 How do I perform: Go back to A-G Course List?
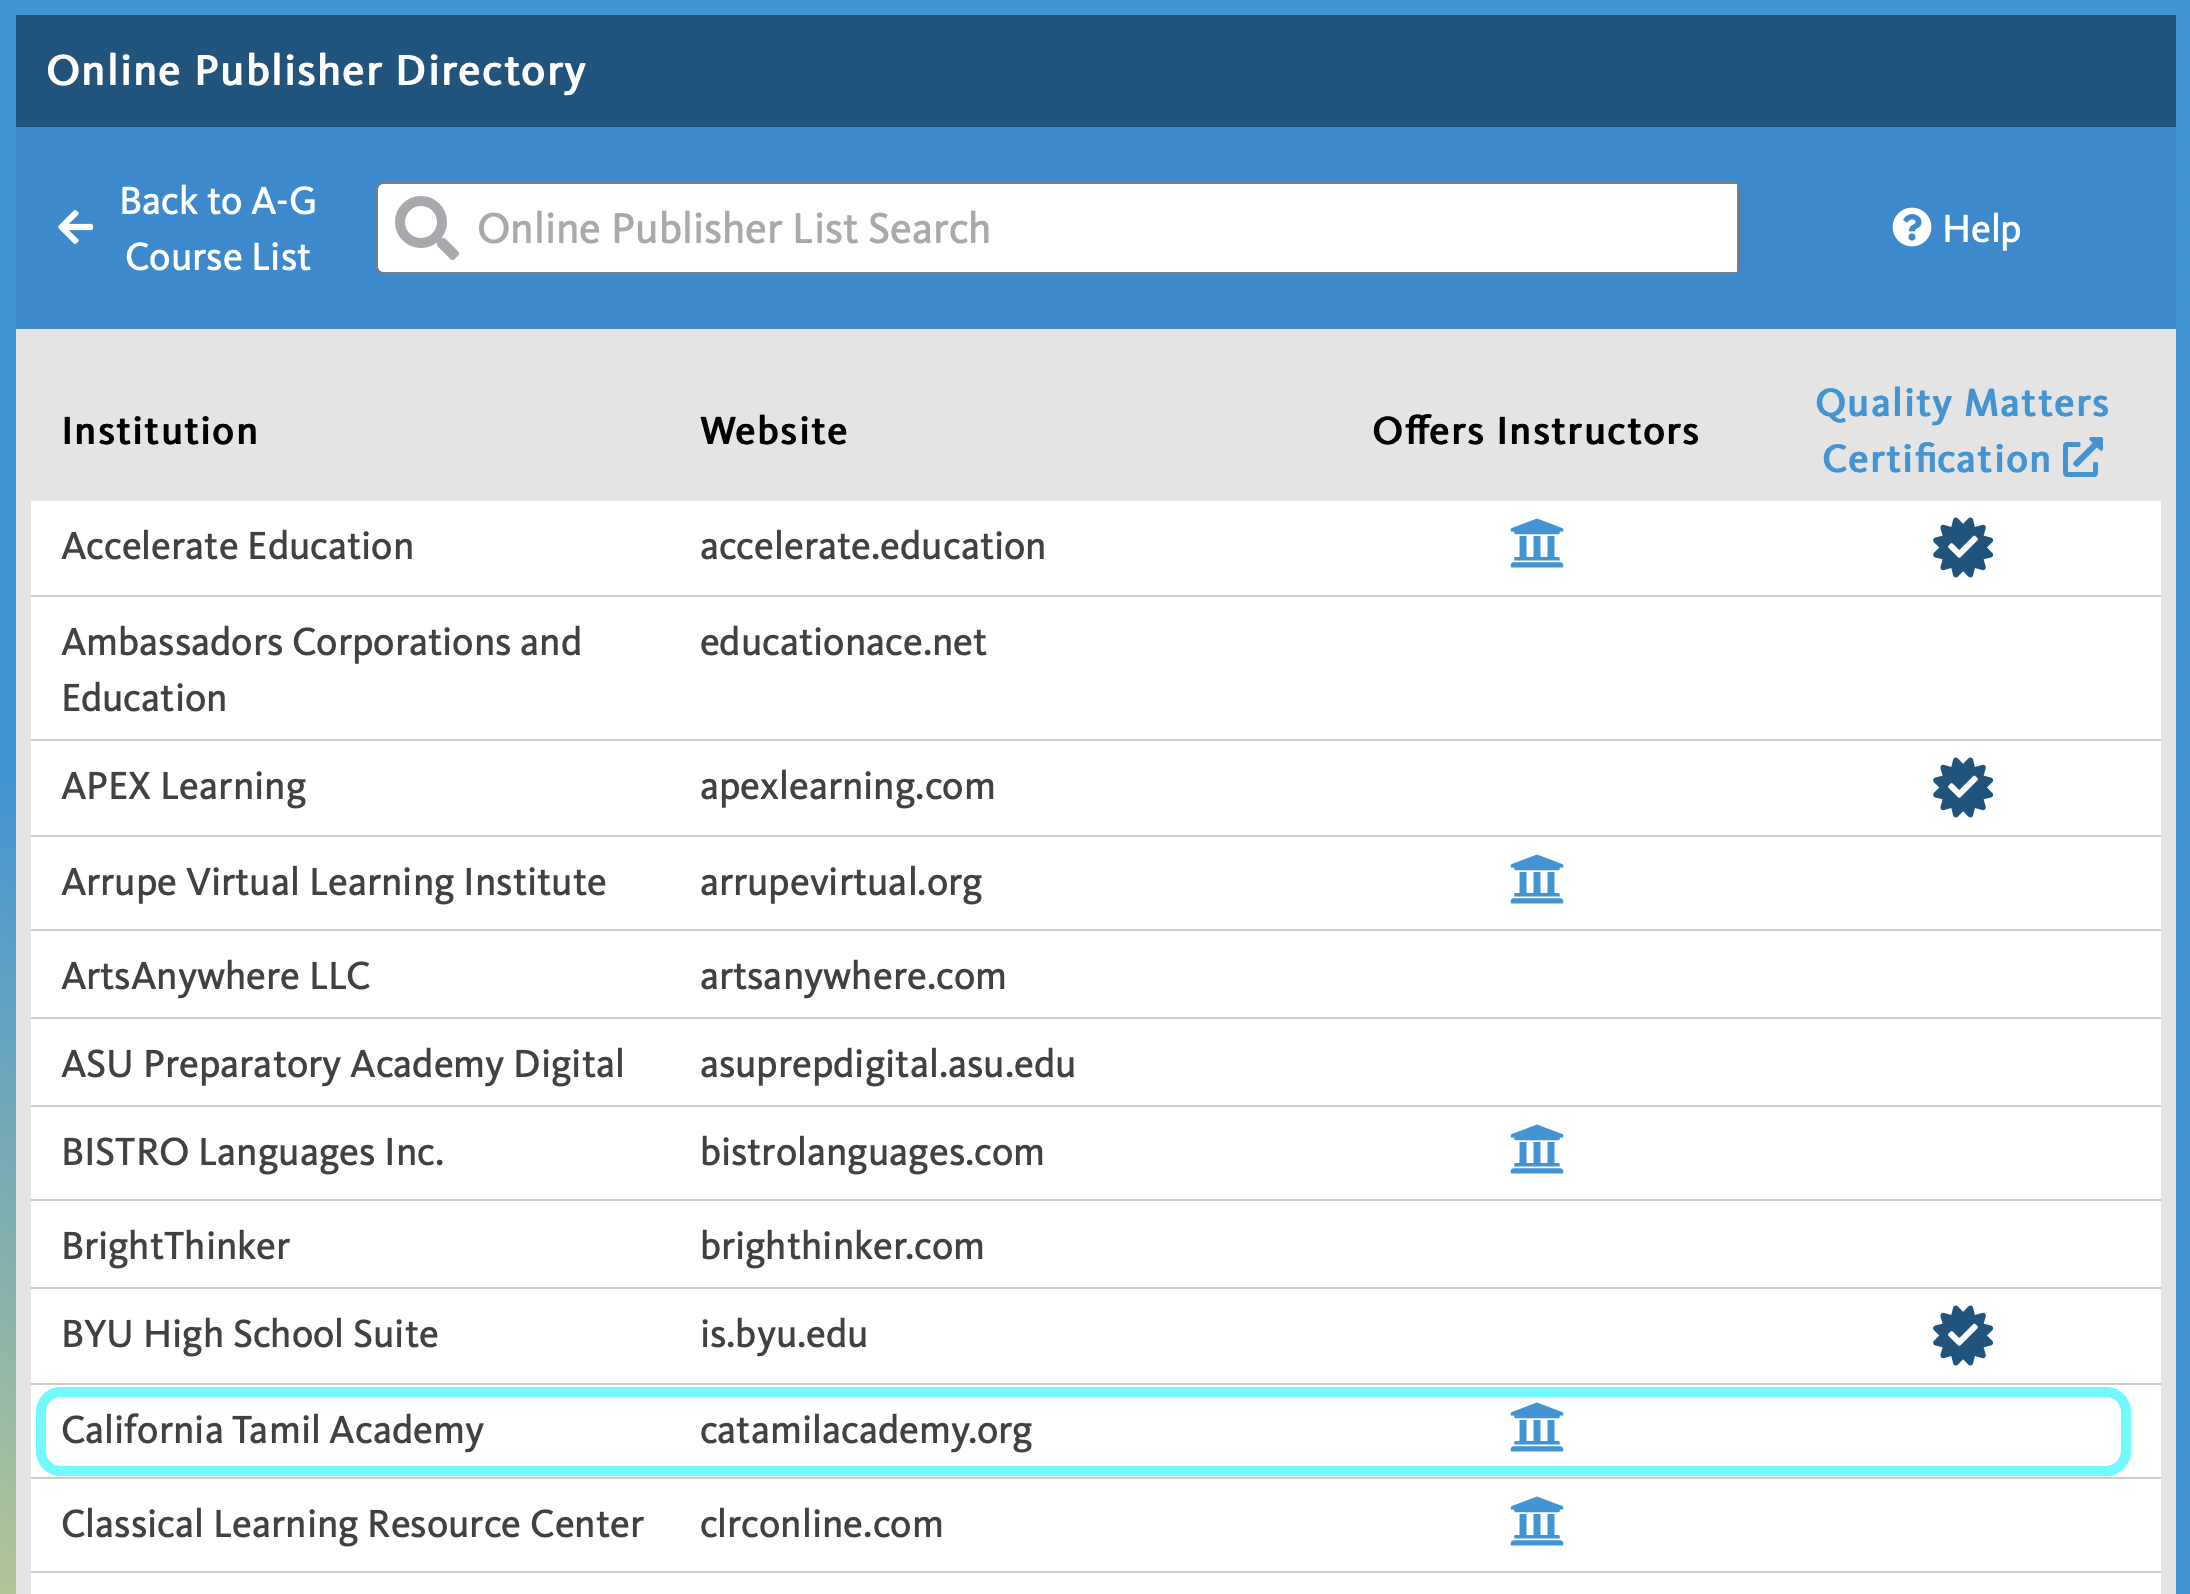(217, 228)
